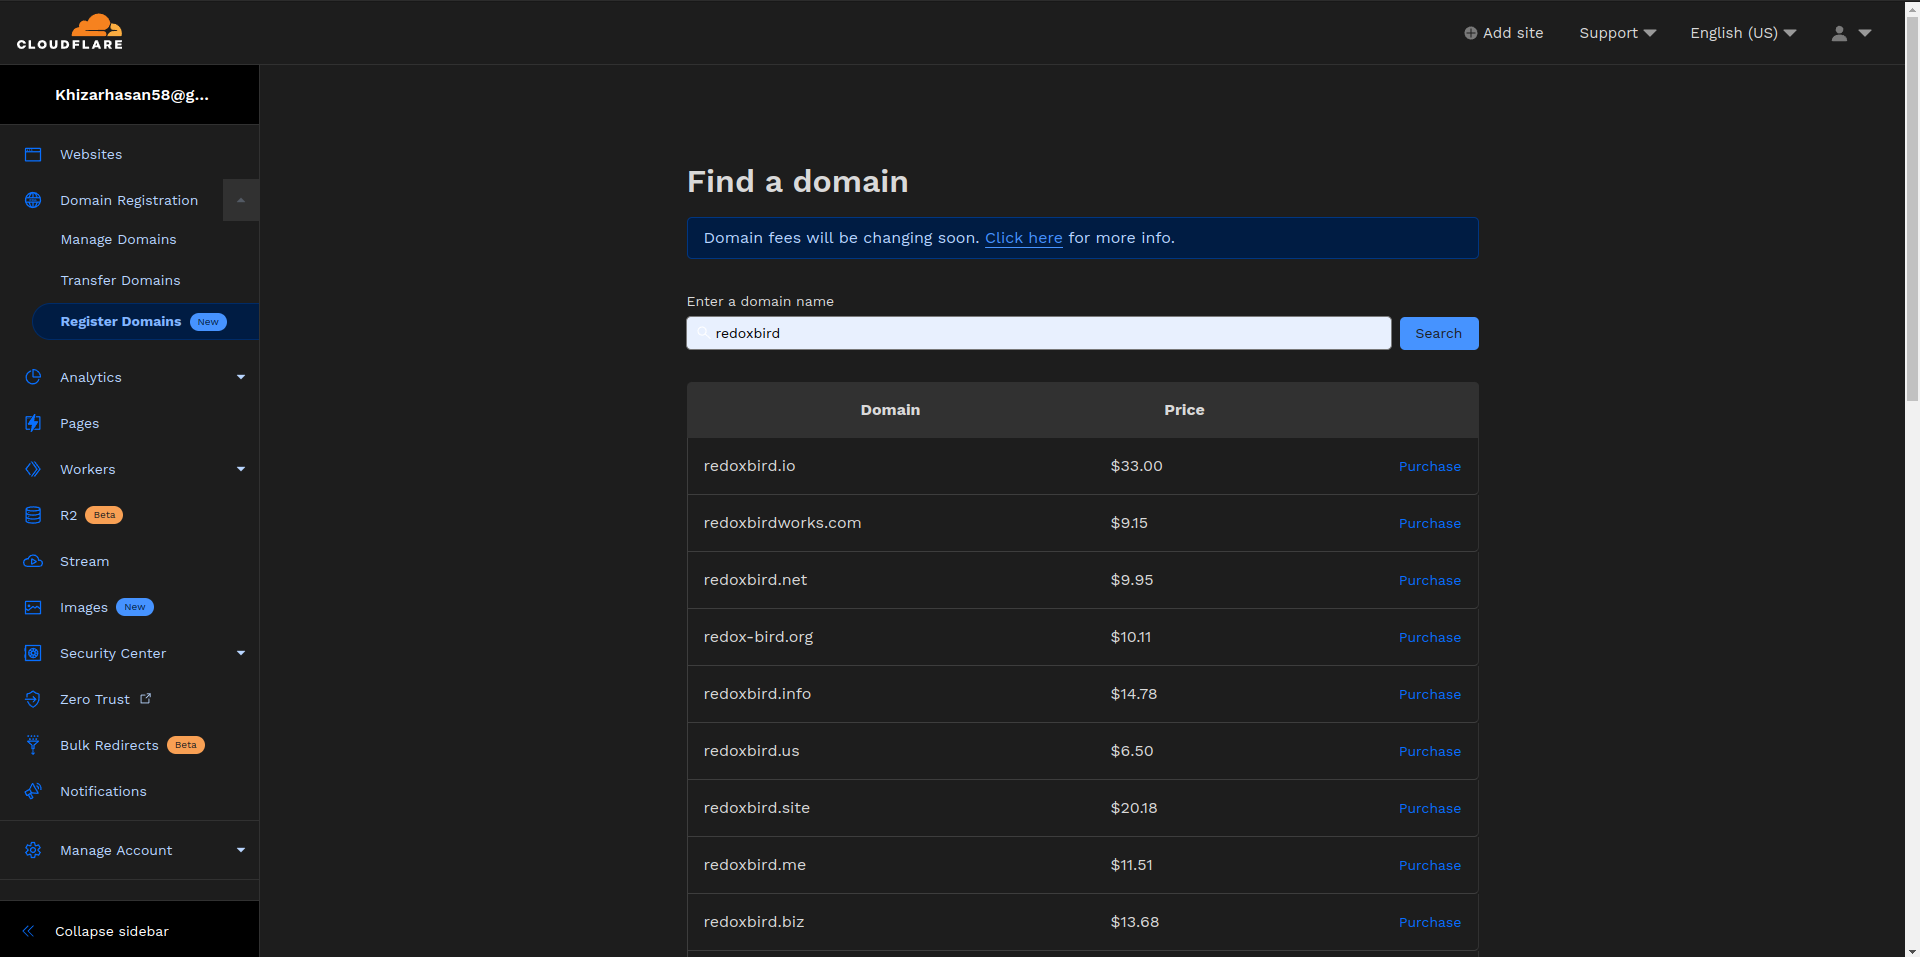The width and height of the screenshot is (1920, 957).
Task: Click the Security Center icon
Action: tap(33, 653)
